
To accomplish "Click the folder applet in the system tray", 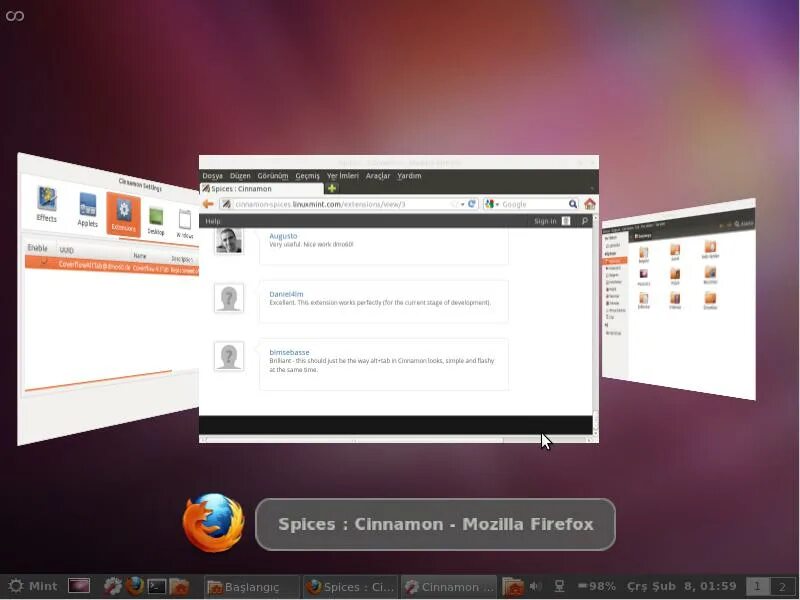I will point(513,586).
